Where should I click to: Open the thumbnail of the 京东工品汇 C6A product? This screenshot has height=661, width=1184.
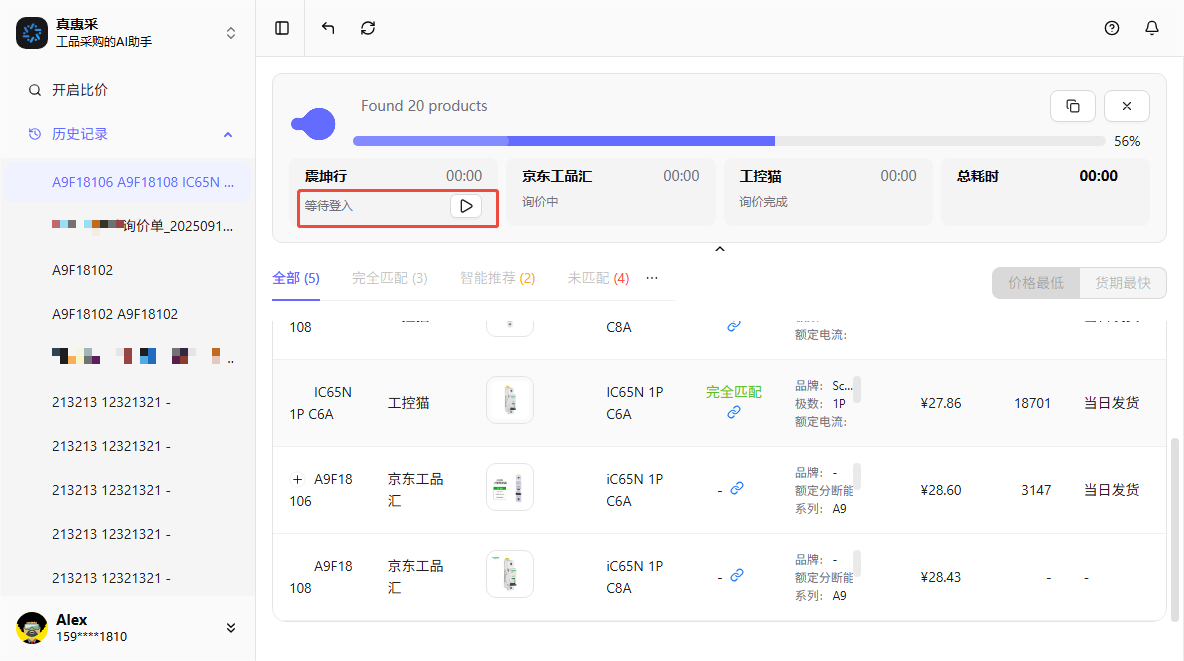[510, 487]
